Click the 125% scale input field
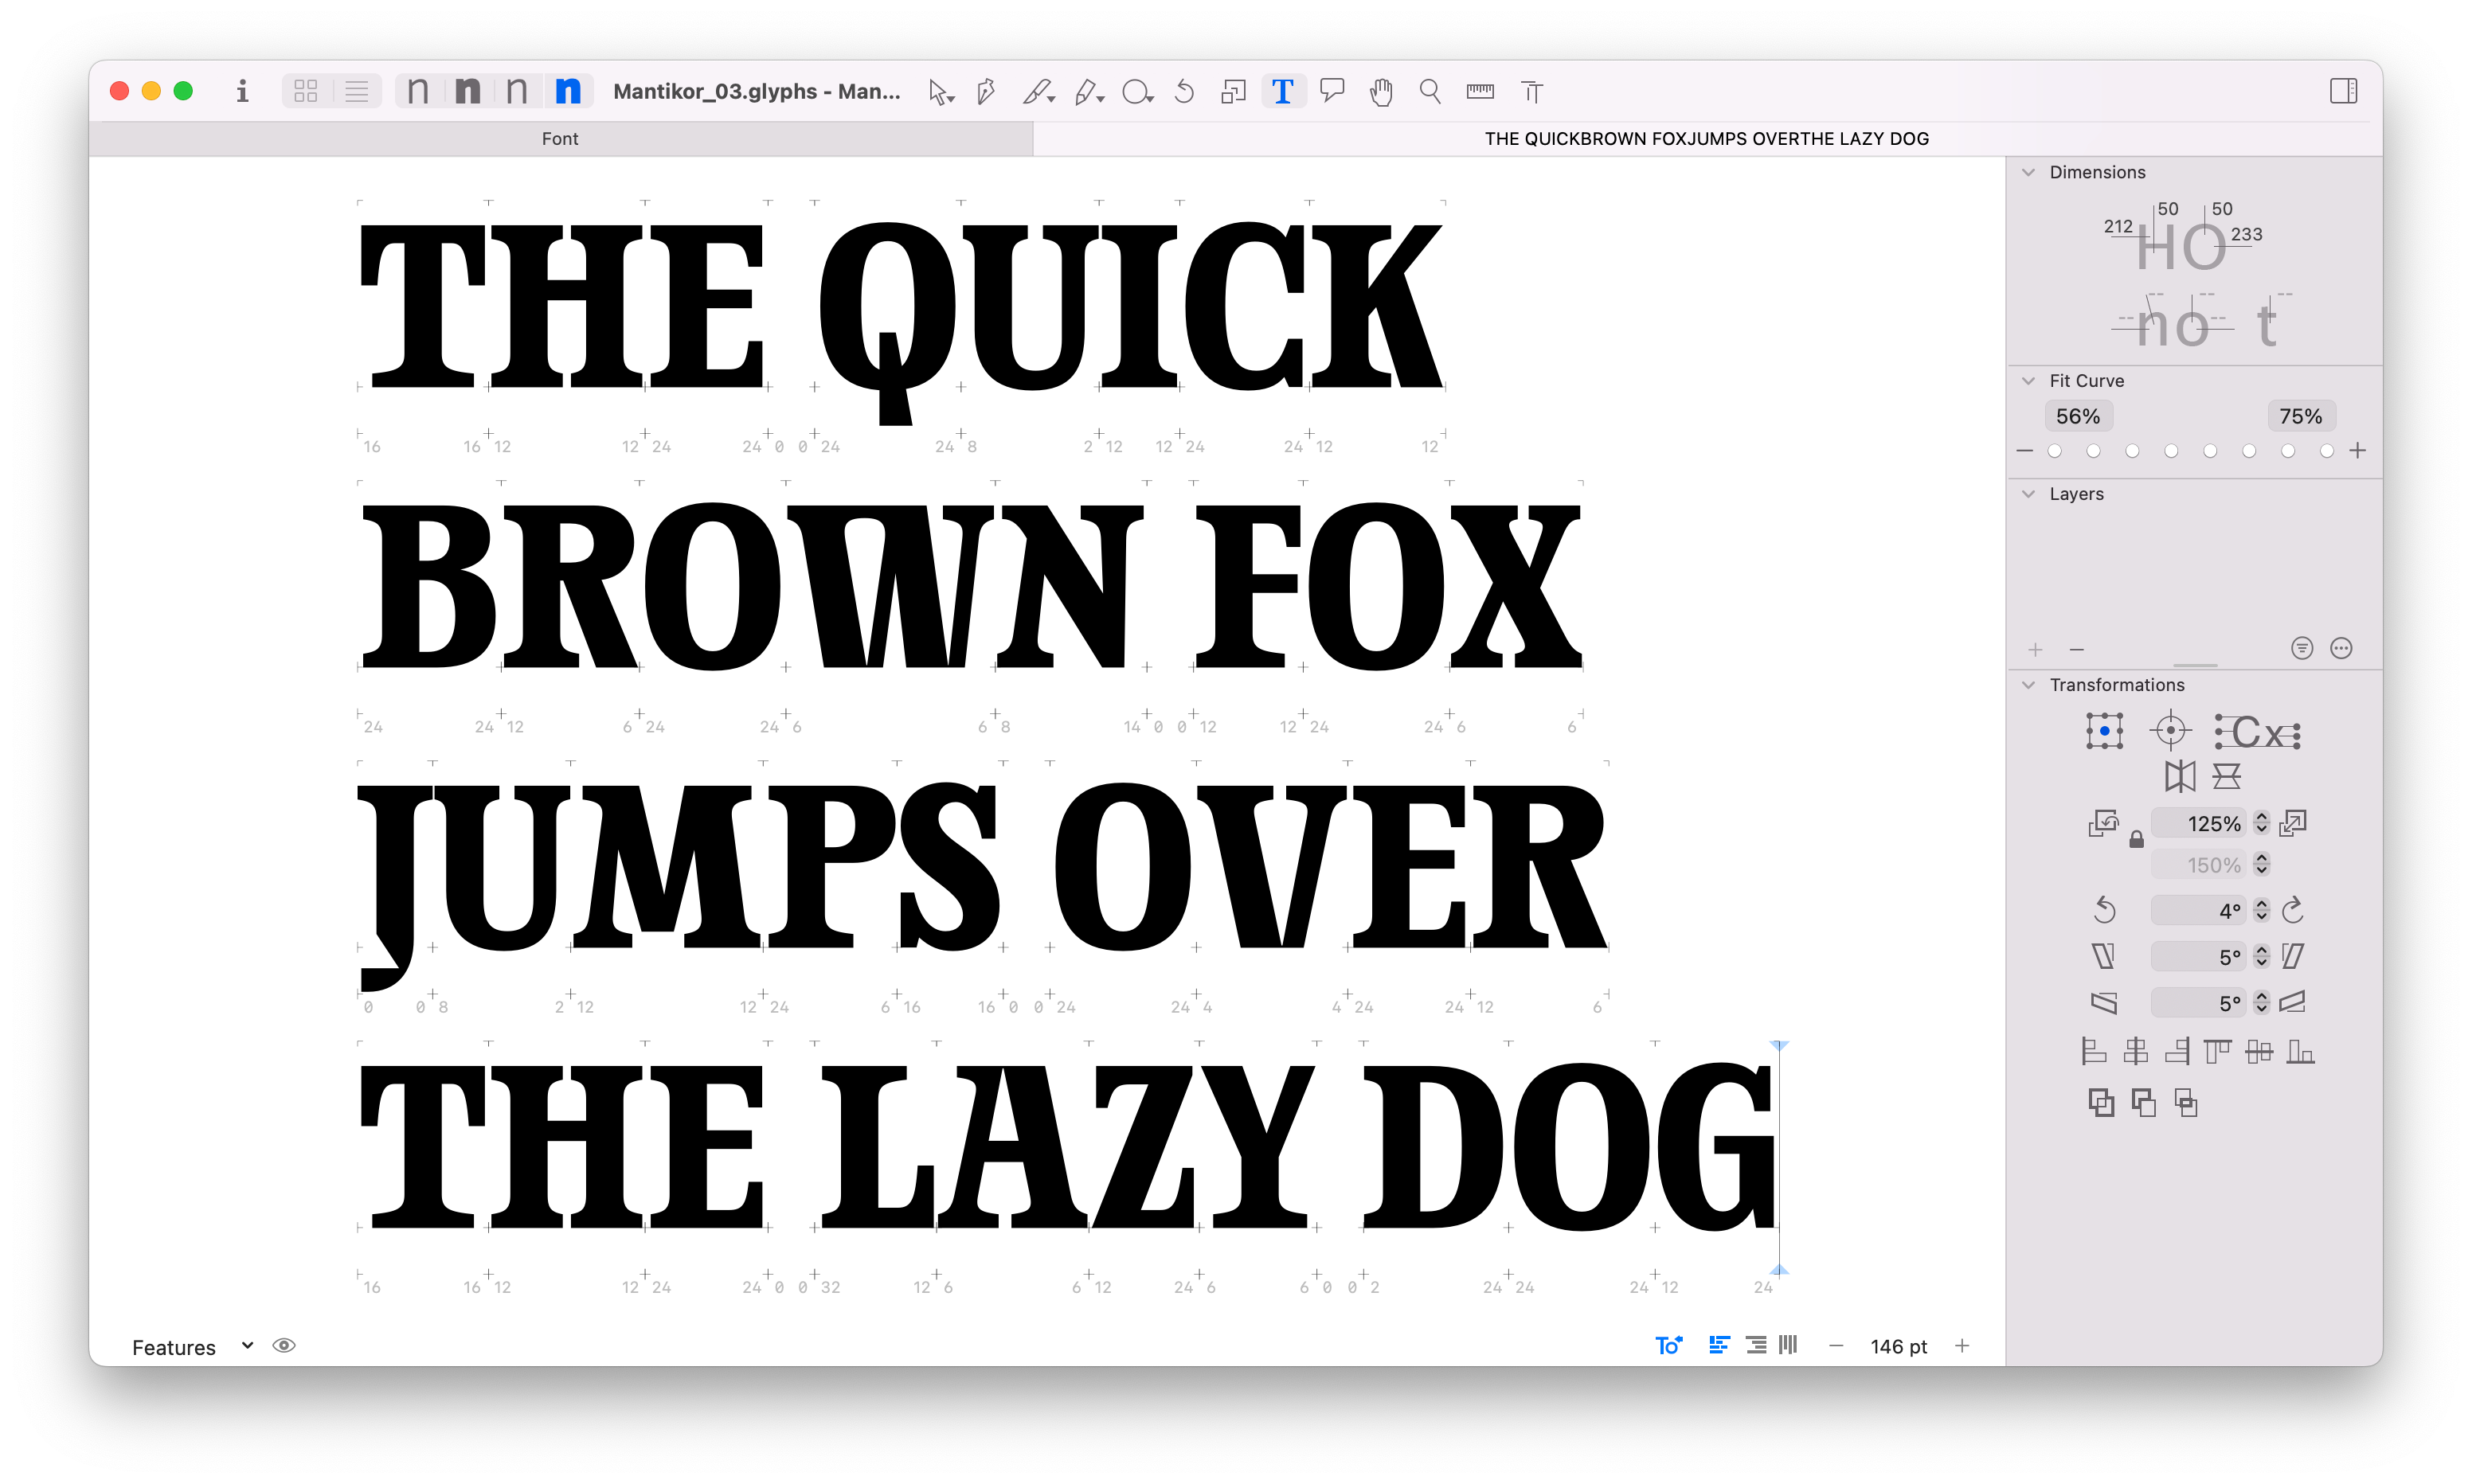The width and height of the screenshot is (2472, 1484). [x=2198, y=824]
